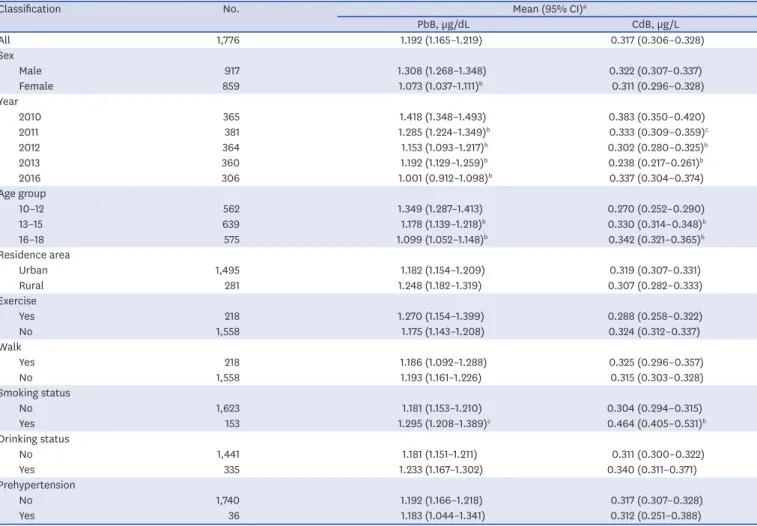Viewport: 757px width, 526px height.
Task: Click the "13–15" age group row
Action: pos(31,224)
